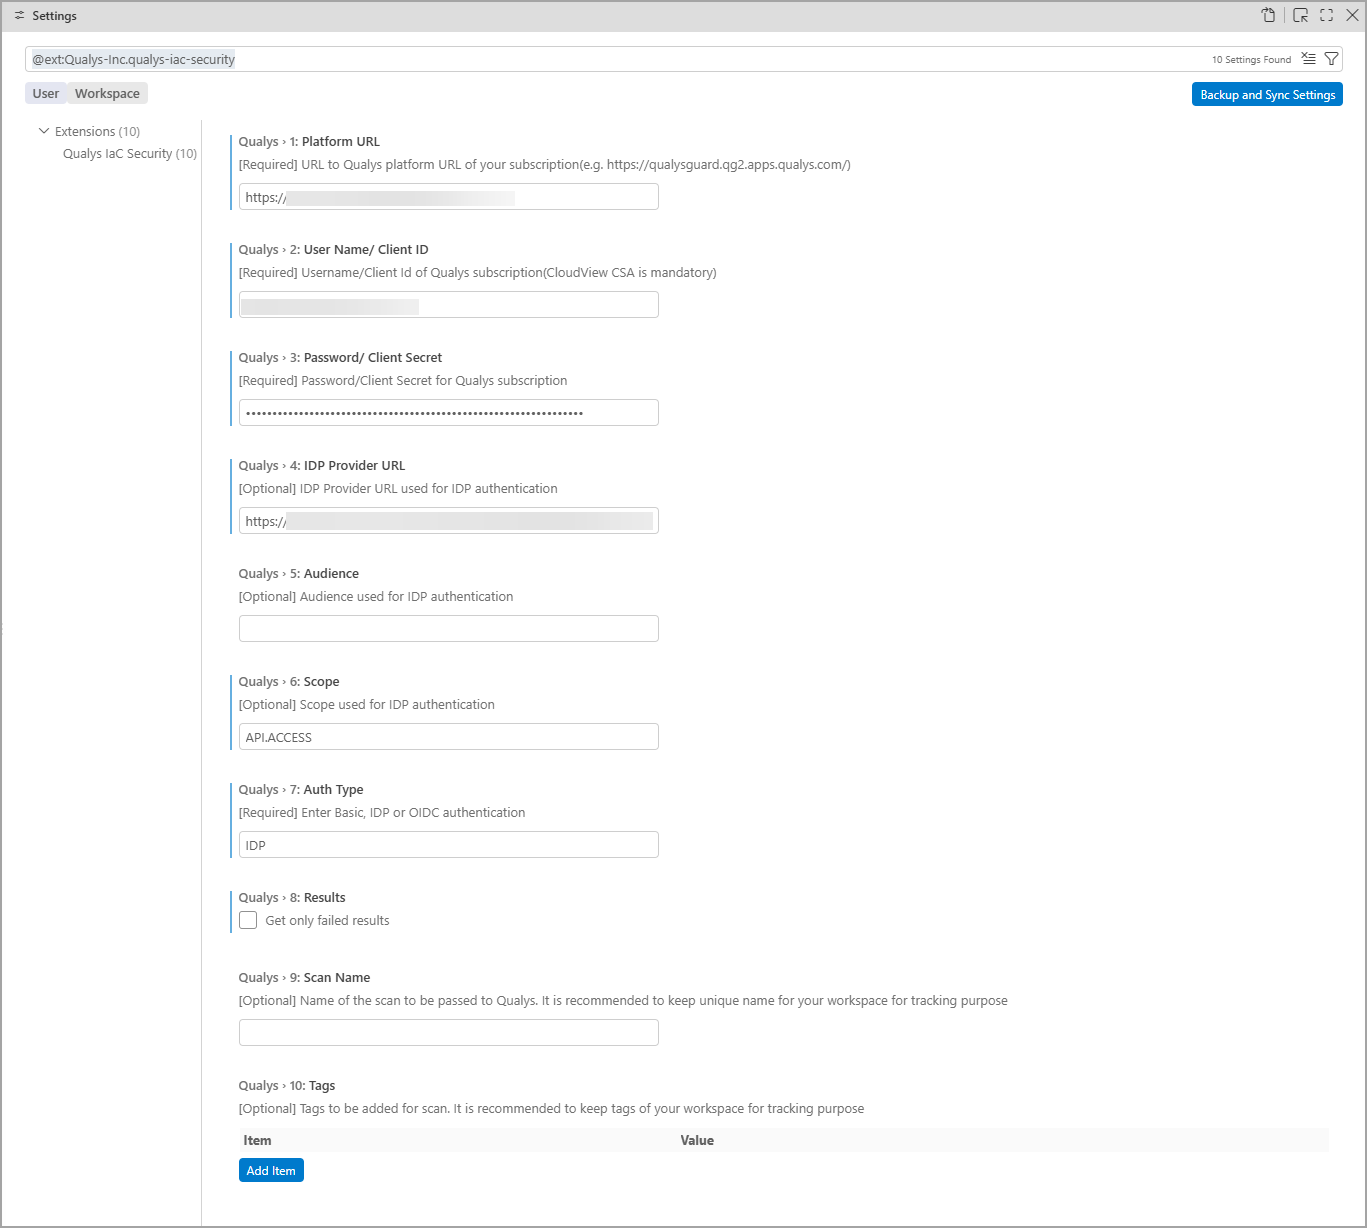Click Password/Client Secret input field
This screenshot has height=1228, width=1367.
(448, 413)
